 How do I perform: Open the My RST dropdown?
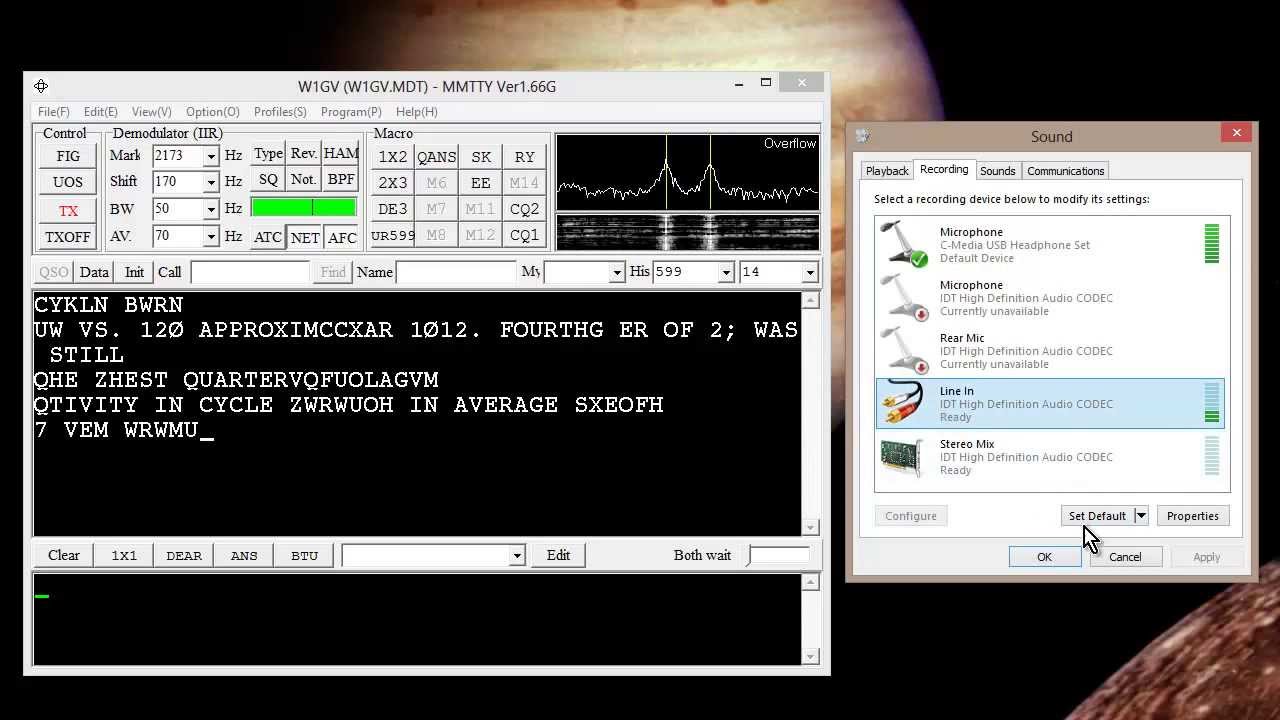click(x=616, y=272)
